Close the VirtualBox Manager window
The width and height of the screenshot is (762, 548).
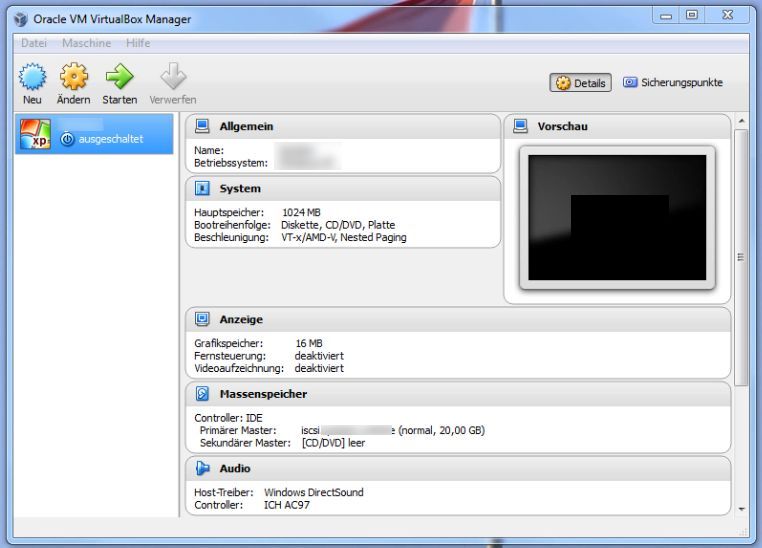click(727, 16)
